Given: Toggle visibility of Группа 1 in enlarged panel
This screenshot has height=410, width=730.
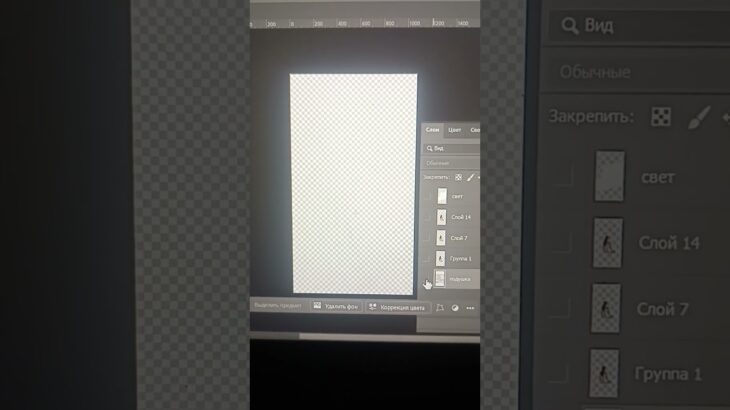Looking at the screenshot, I should (559, 374).
